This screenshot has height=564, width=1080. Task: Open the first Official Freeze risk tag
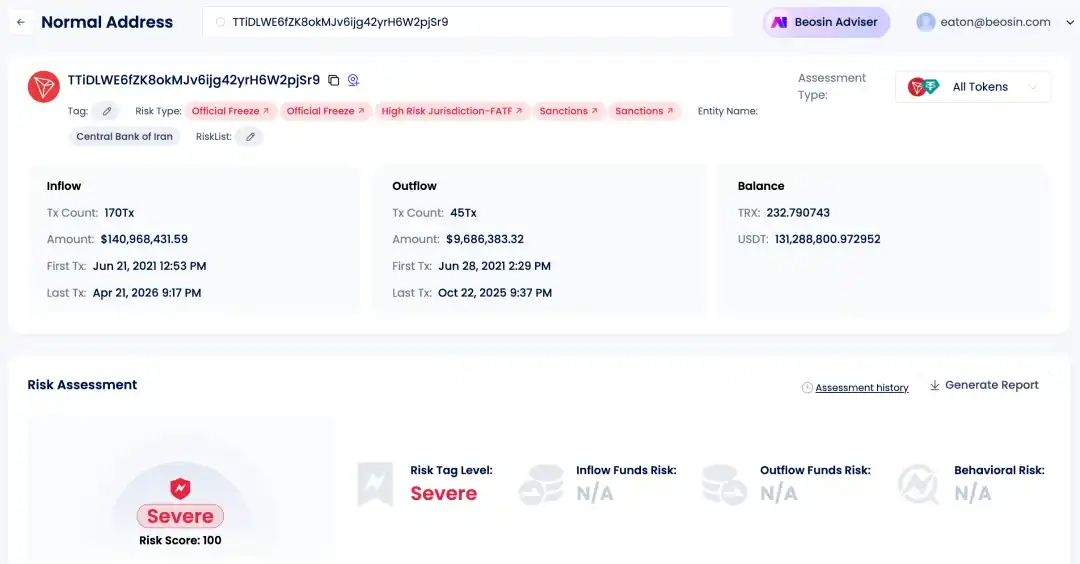tap(230, 111)
